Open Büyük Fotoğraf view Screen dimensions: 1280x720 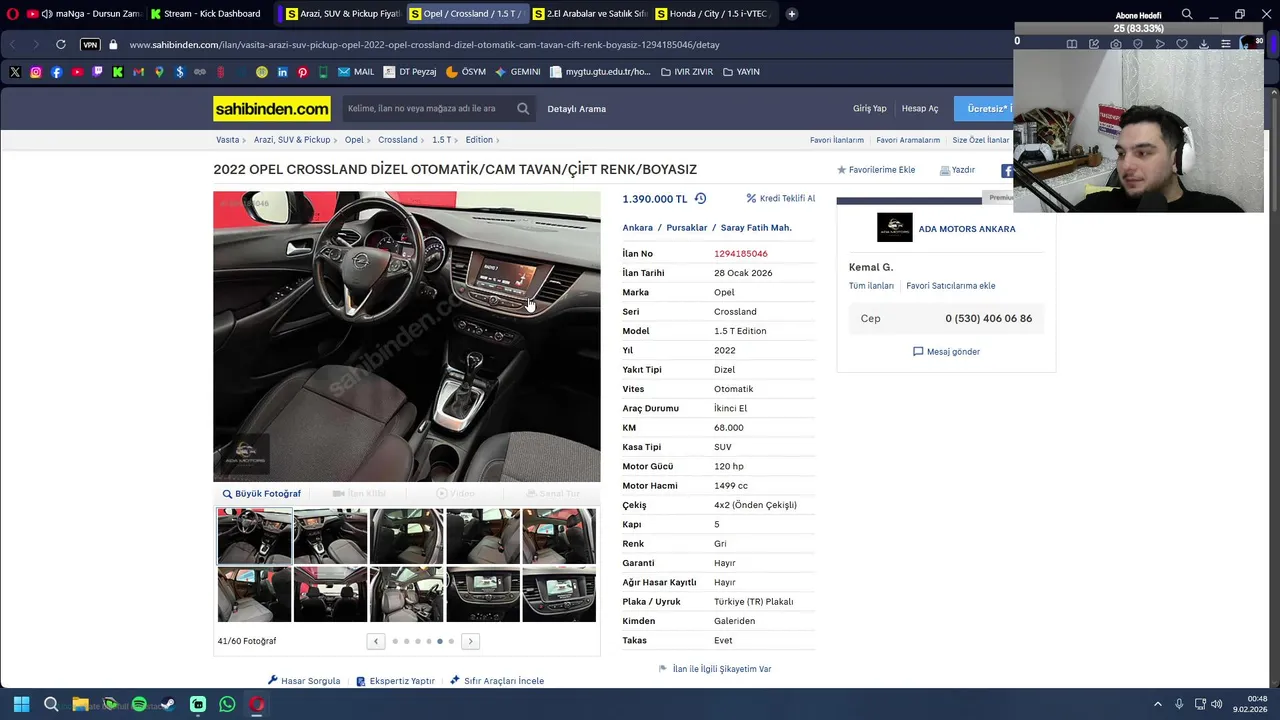(x=261, y=494)
